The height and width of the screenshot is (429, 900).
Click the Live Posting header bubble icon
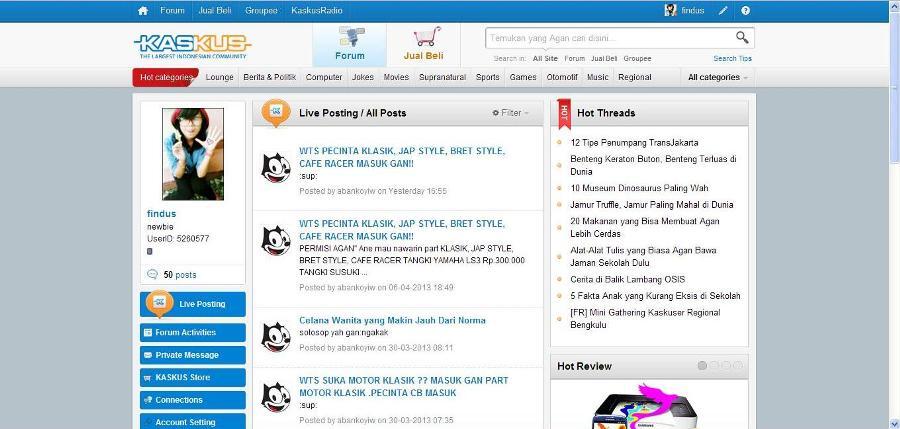[276, 113]
